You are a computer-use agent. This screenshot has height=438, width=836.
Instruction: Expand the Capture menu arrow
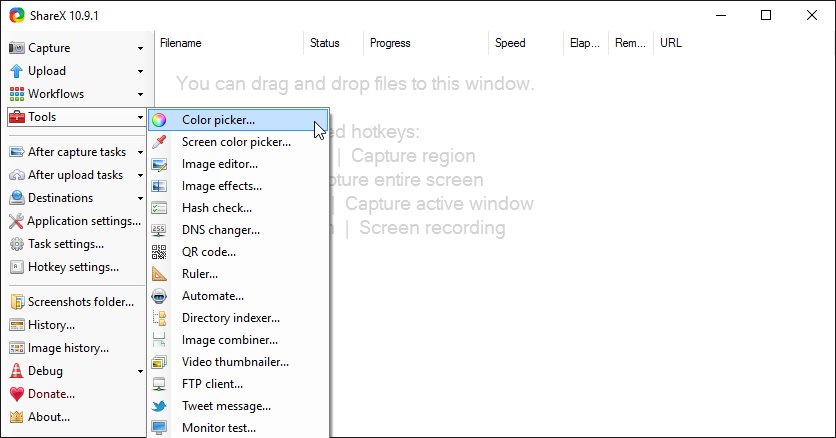[x=140, y=48]
